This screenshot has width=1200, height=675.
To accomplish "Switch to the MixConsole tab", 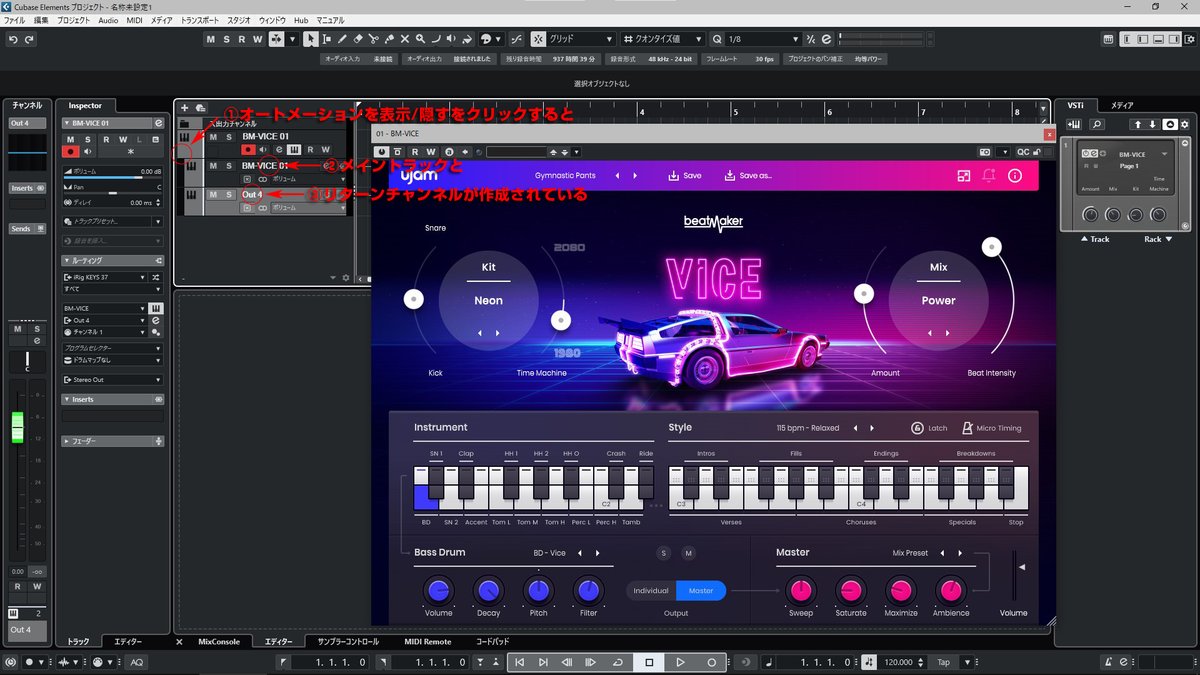I will pyautogui.click(x=218, y=641).
